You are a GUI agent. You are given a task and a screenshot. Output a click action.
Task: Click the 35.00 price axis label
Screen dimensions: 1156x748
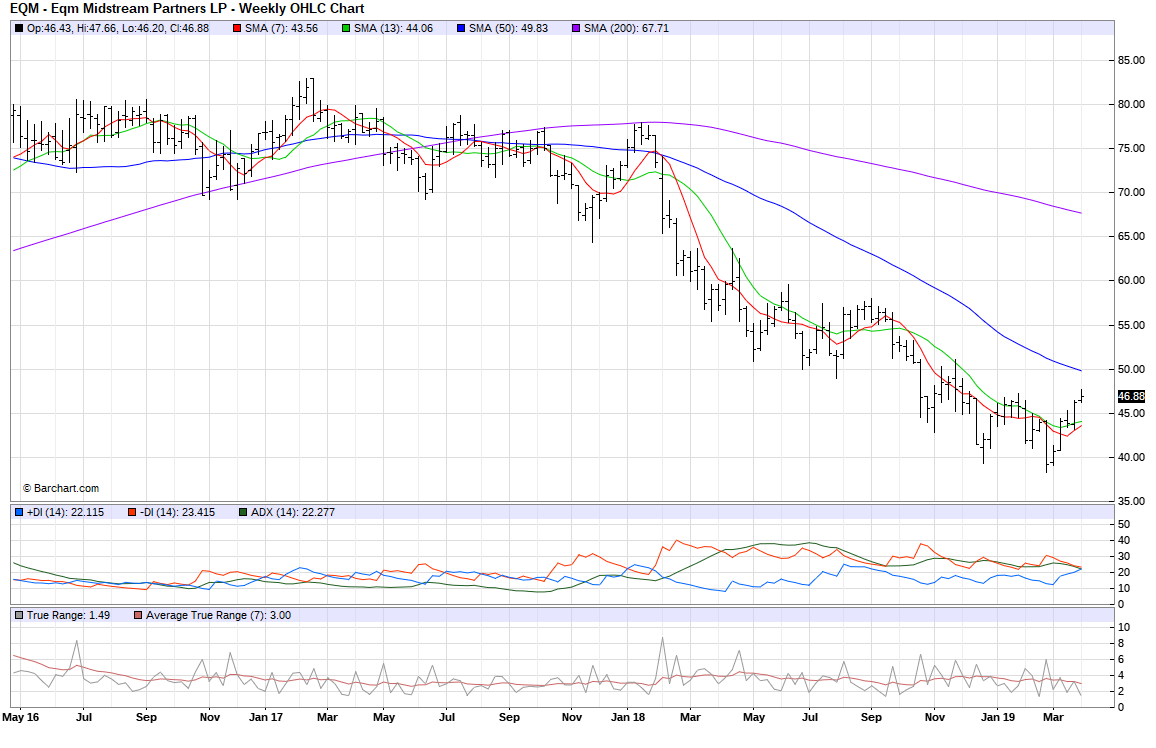point(1132,501)
